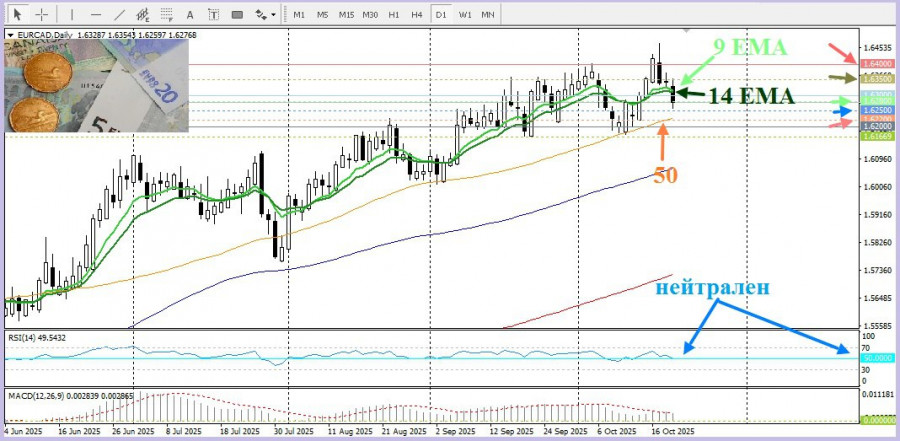The image size is (900, 441).
Task: Select the horizontal line tool
Action: (x=96, y=15)
